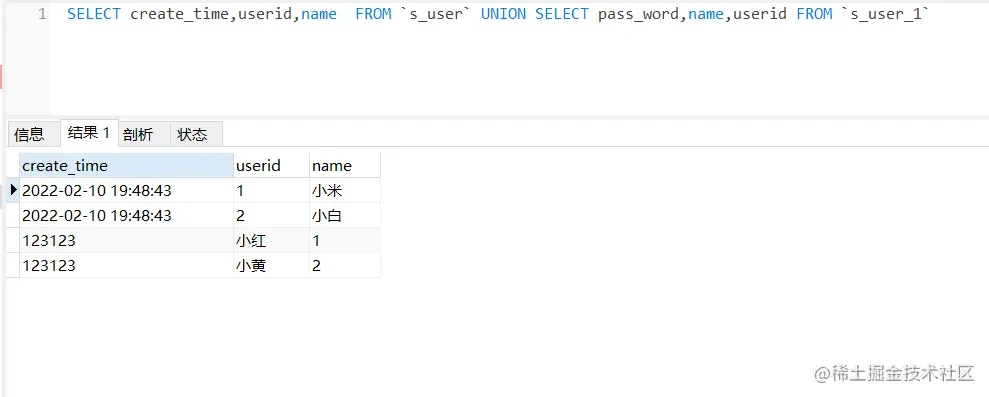Select the cell containing 小黄
Viewport: 989px width, 397px height.
(271, 266)
